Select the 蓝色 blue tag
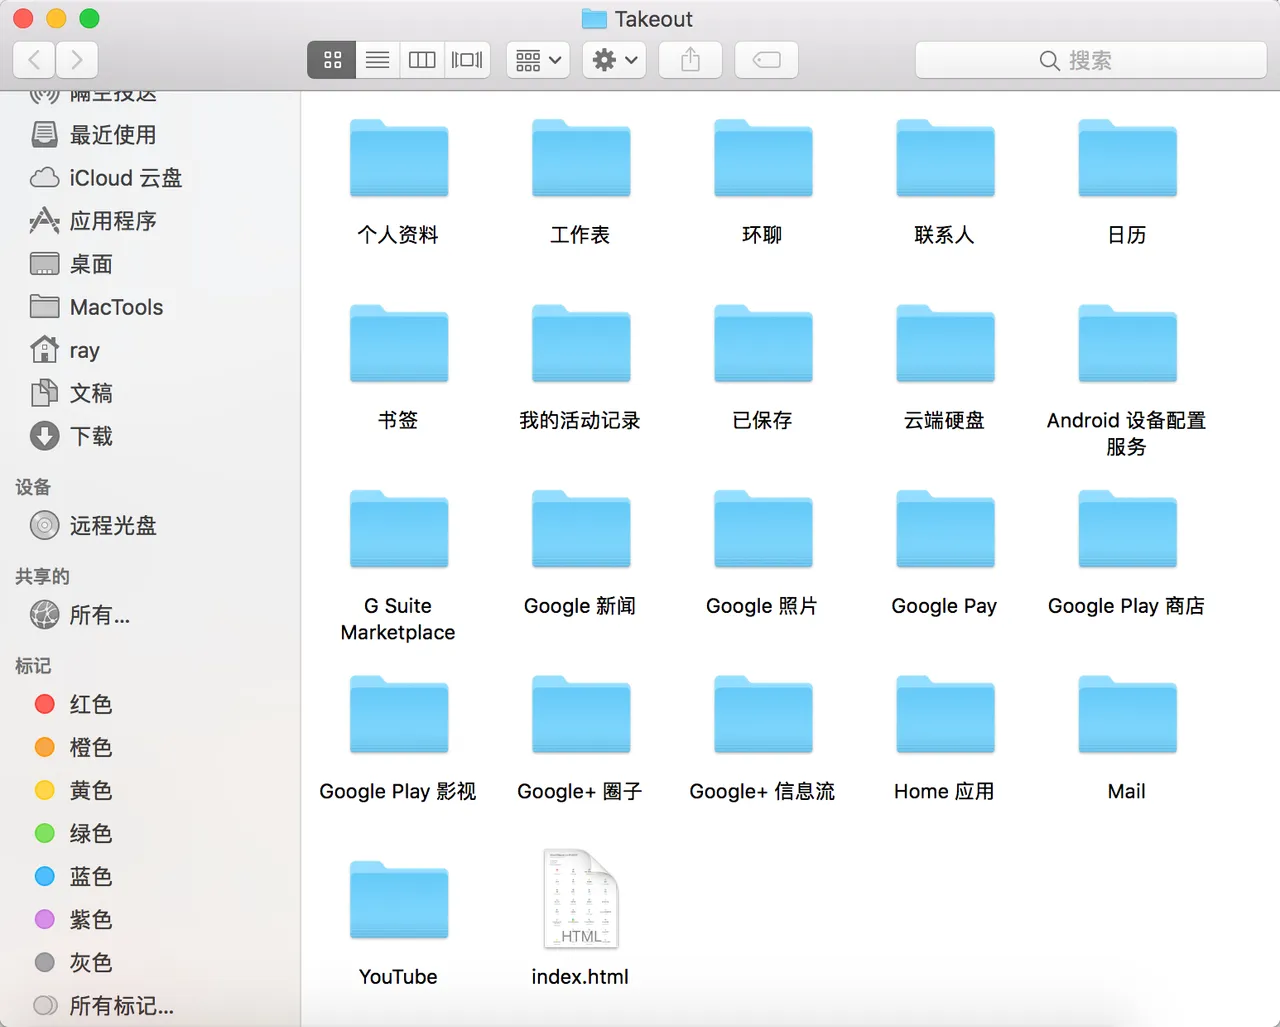 click(73, 876)
